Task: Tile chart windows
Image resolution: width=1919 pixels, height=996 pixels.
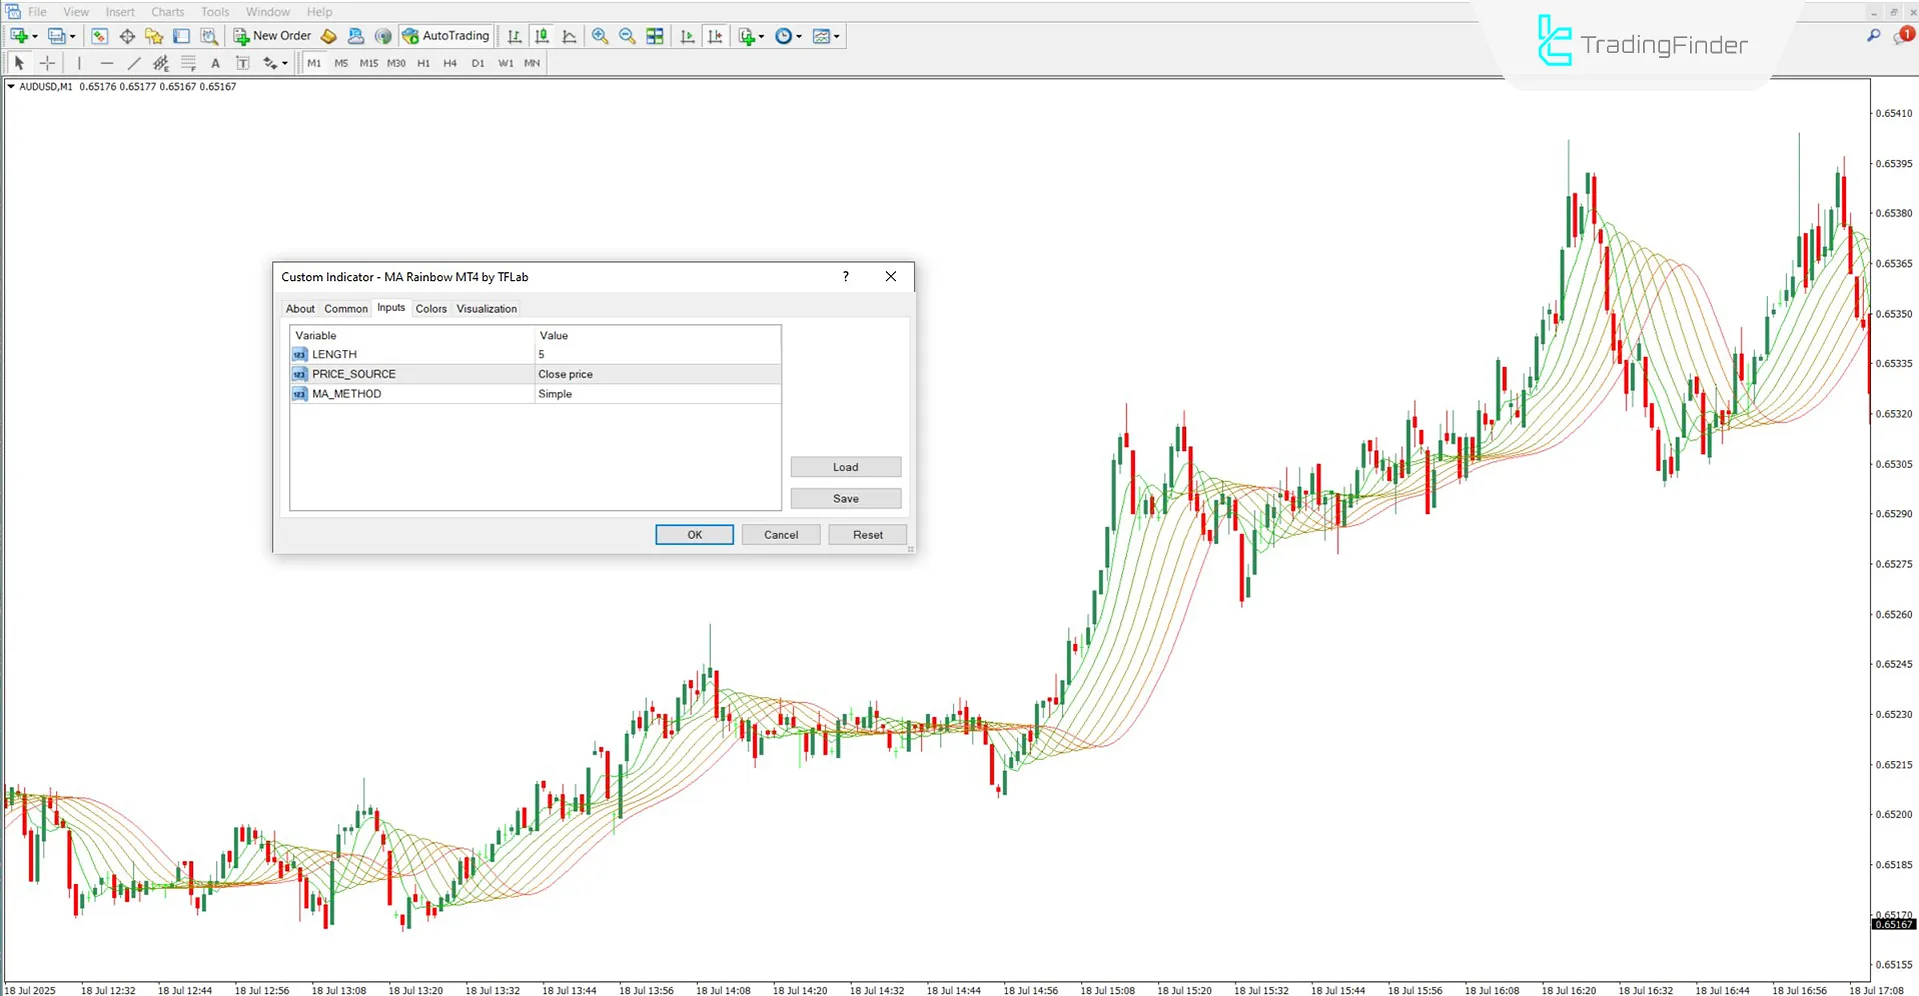Action: [654, 36]
